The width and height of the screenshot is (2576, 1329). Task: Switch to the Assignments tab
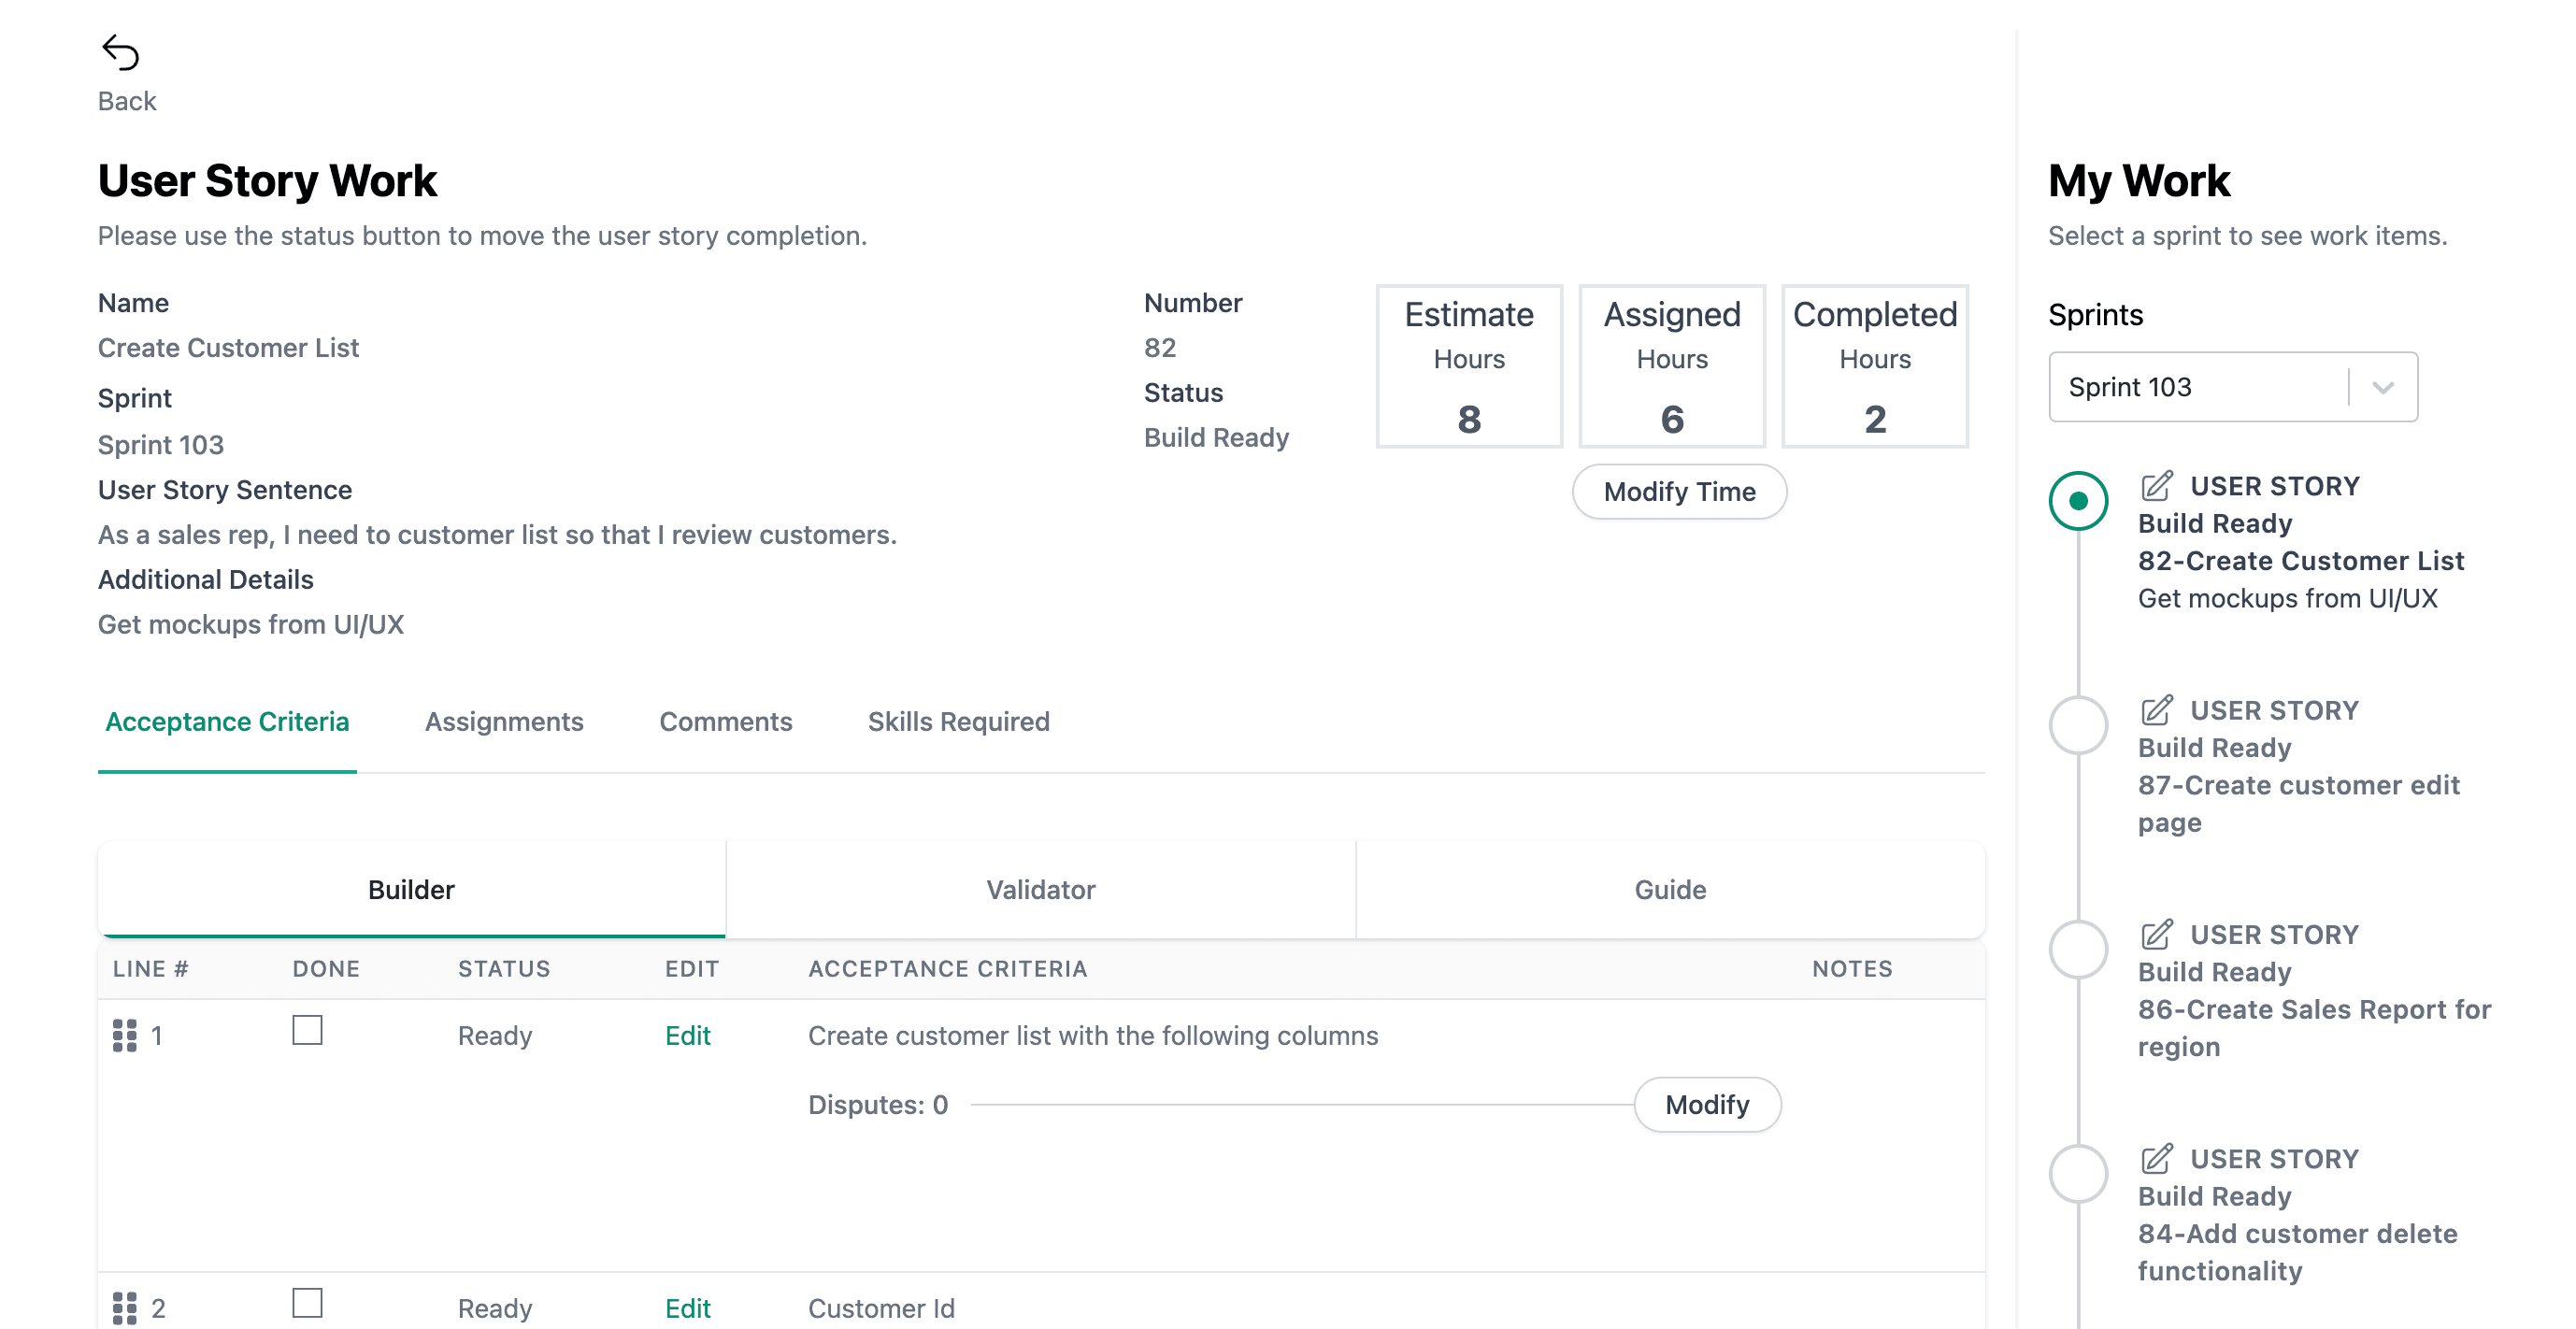coord(504,721)
